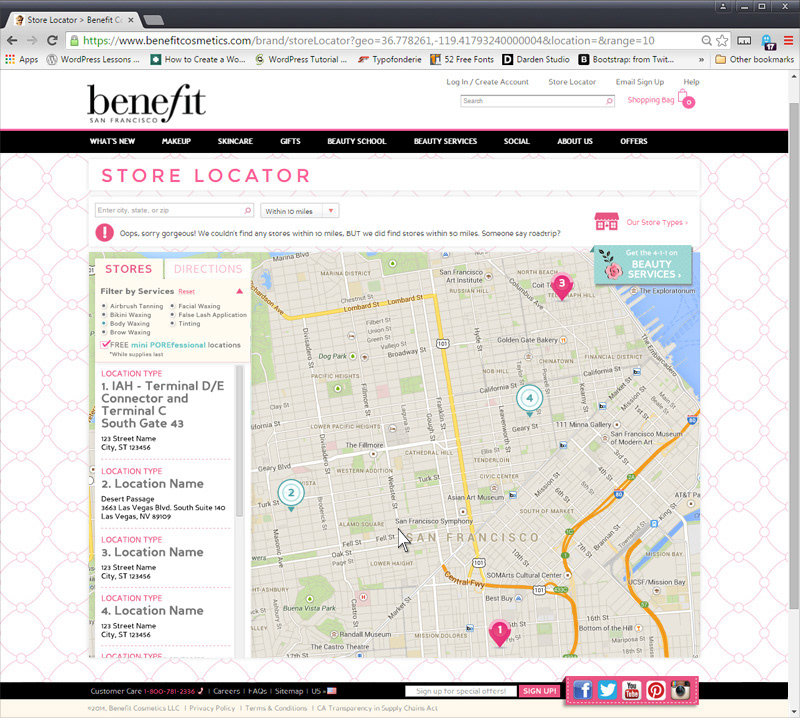This screenshot has height=718, width=800.
Task: Select map pin number 1
Action: click(499, 632)
